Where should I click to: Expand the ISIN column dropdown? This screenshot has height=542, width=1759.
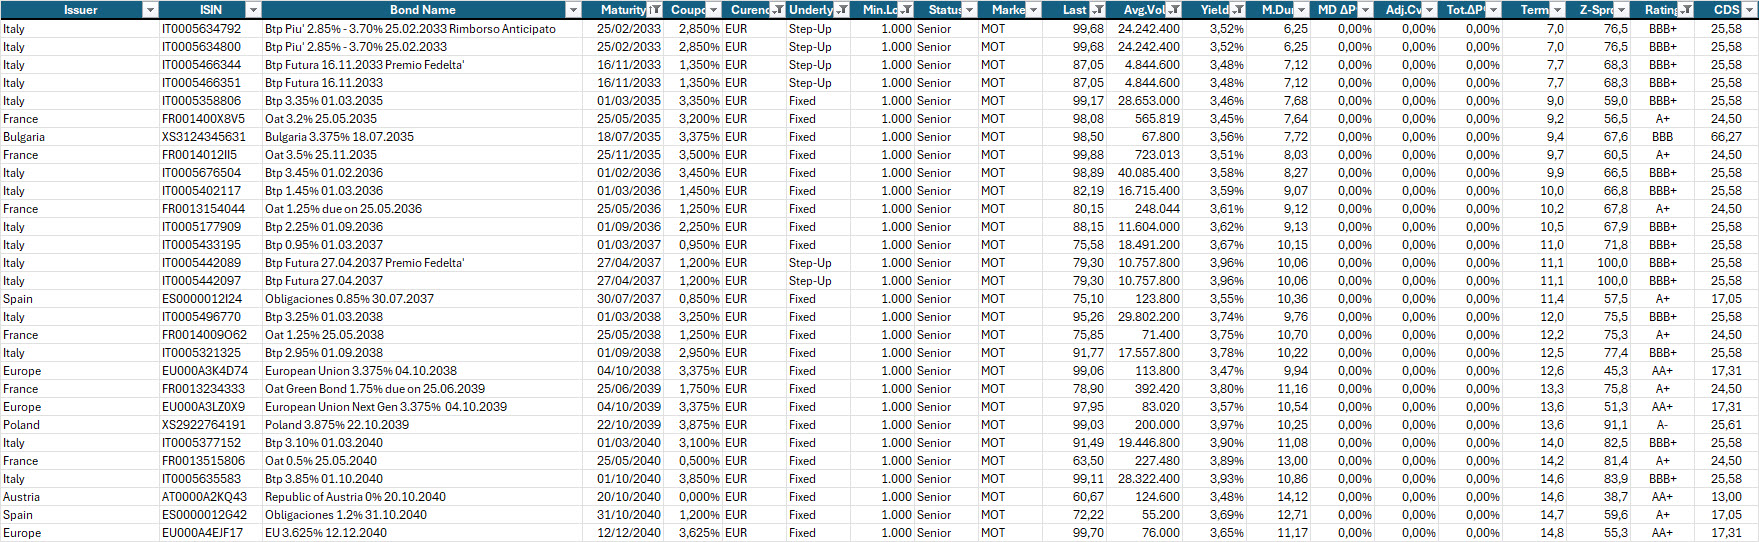[x=253, y=10]
